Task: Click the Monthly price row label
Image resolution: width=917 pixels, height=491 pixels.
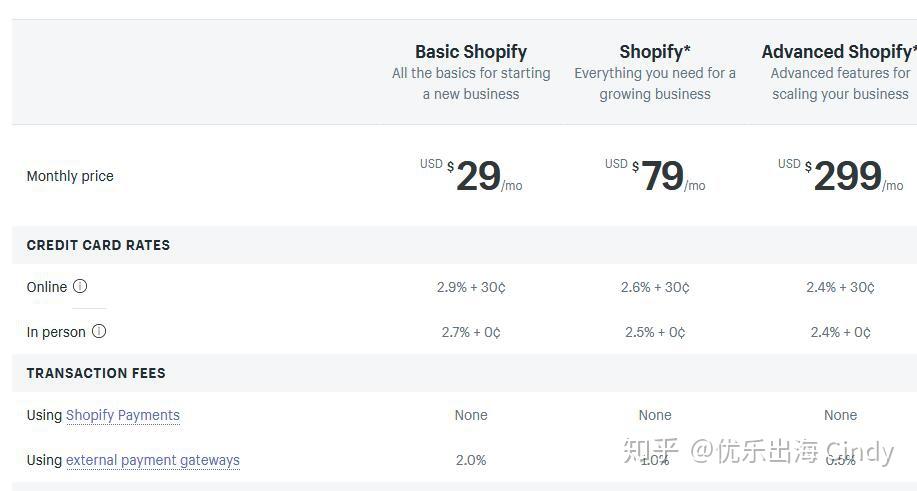Action: pyautogui.click(x=70, y=176)
